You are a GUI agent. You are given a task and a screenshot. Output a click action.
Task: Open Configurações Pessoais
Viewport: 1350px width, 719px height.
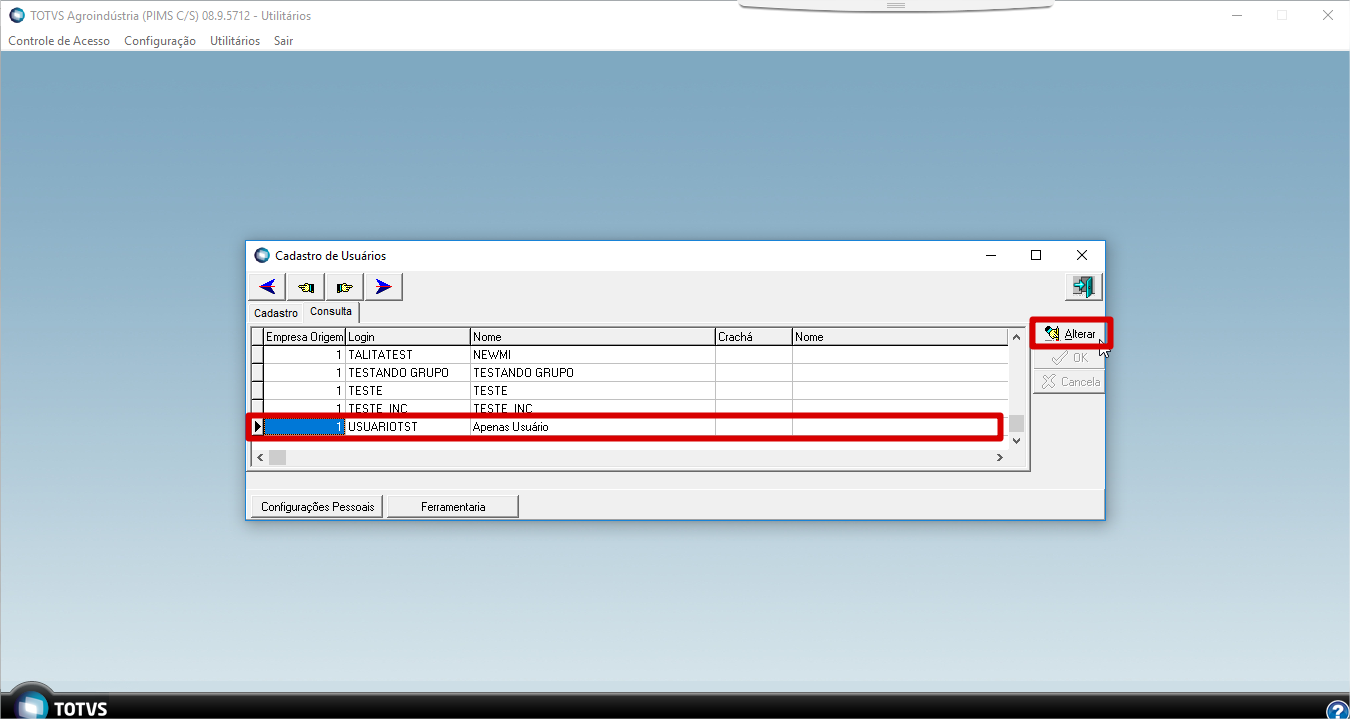[x=317, y=507]
